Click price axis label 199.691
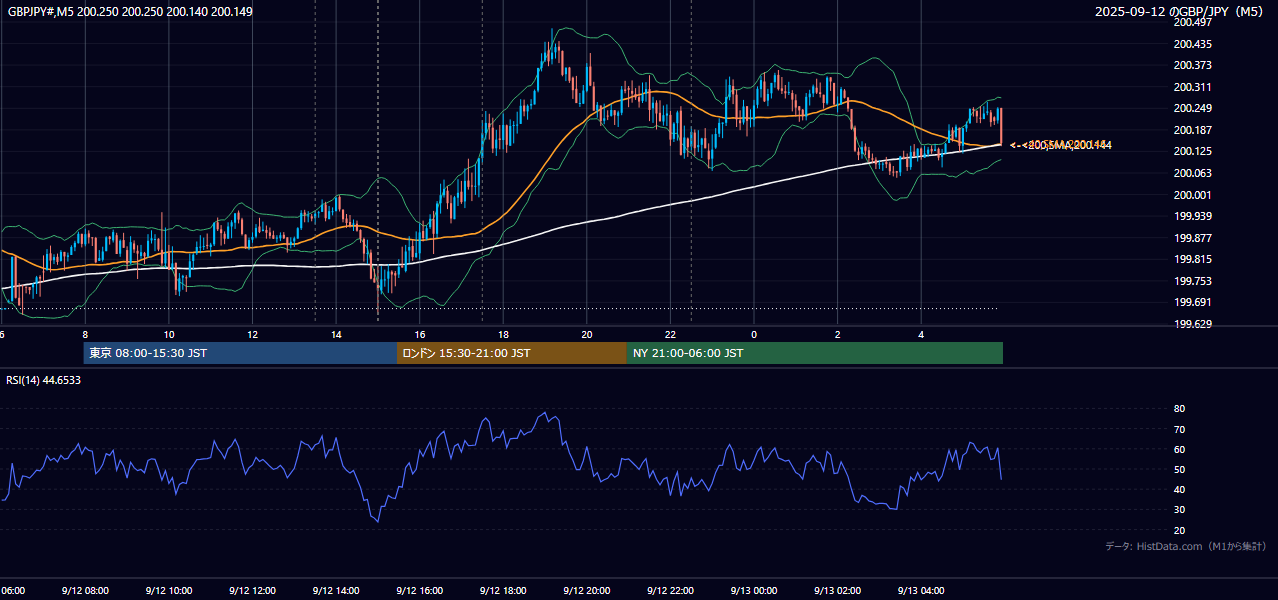This screenshot has height=600, width=1278. point(1192,302)
